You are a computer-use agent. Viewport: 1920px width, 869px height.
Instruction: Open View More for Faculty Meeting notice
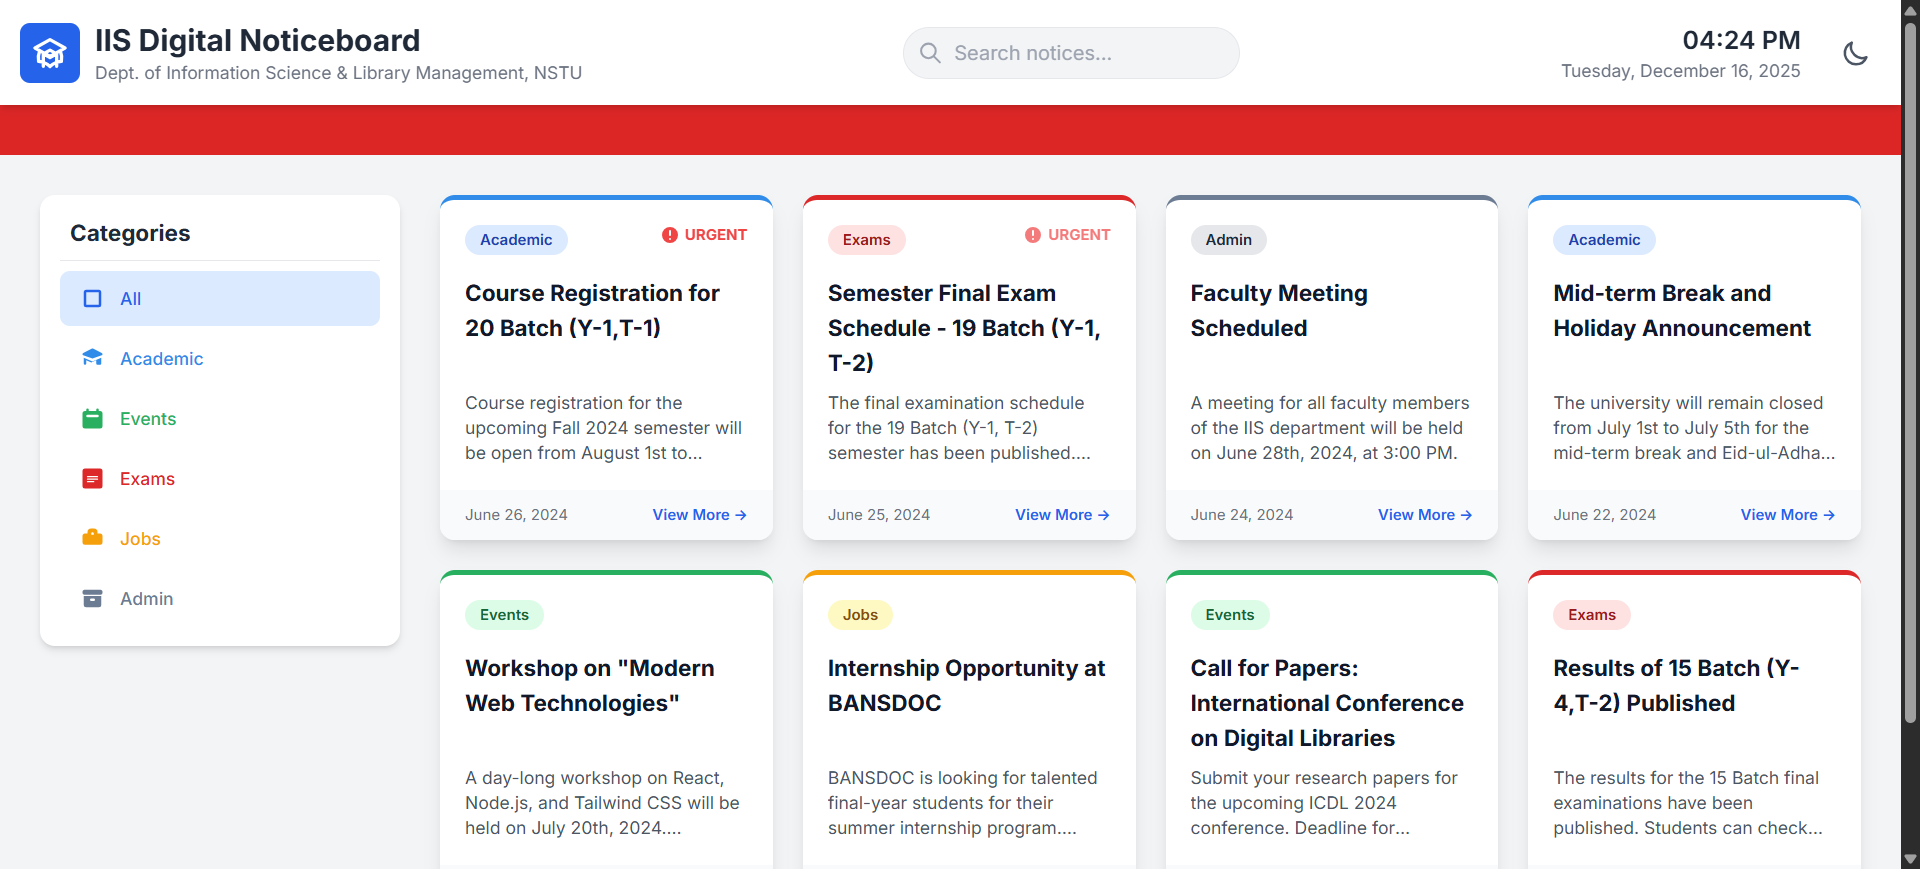[x=1424, y=515]
